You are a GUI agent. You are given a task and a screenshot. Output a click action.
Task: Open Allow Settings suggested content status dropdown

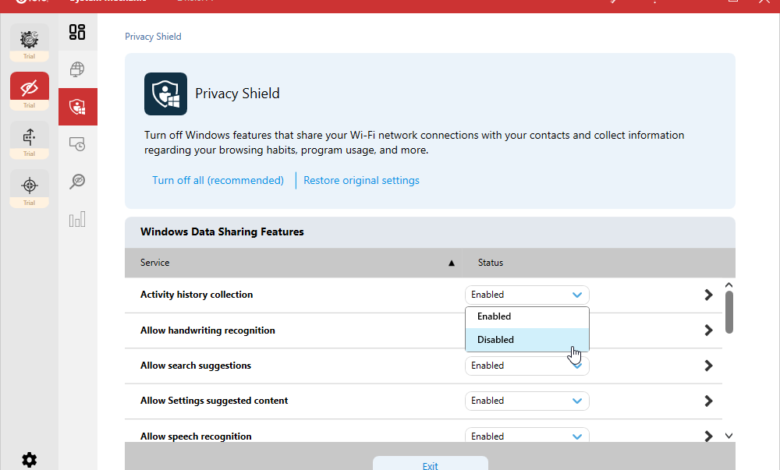click(x=527, y=401)
